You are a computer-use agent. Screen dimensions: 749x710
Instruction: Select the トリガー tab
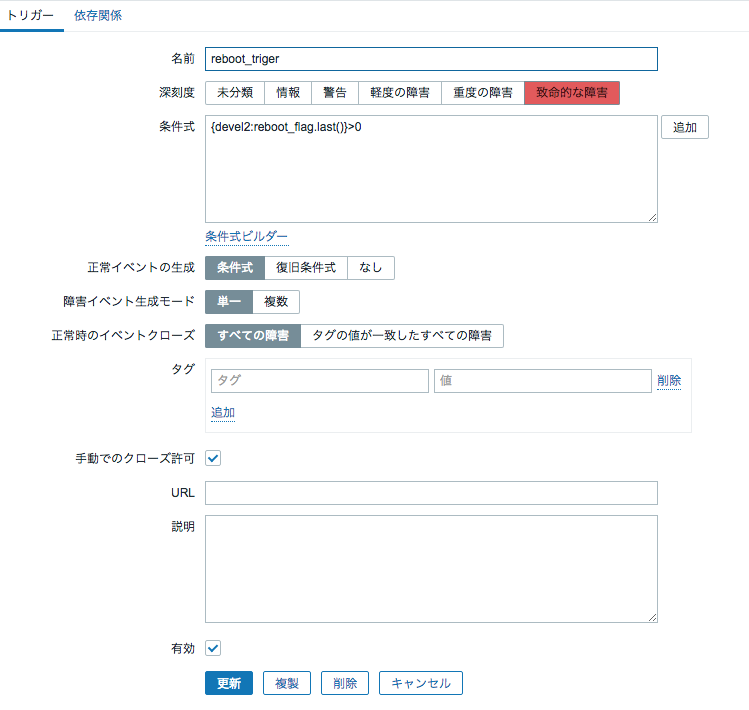coord(30,15)
